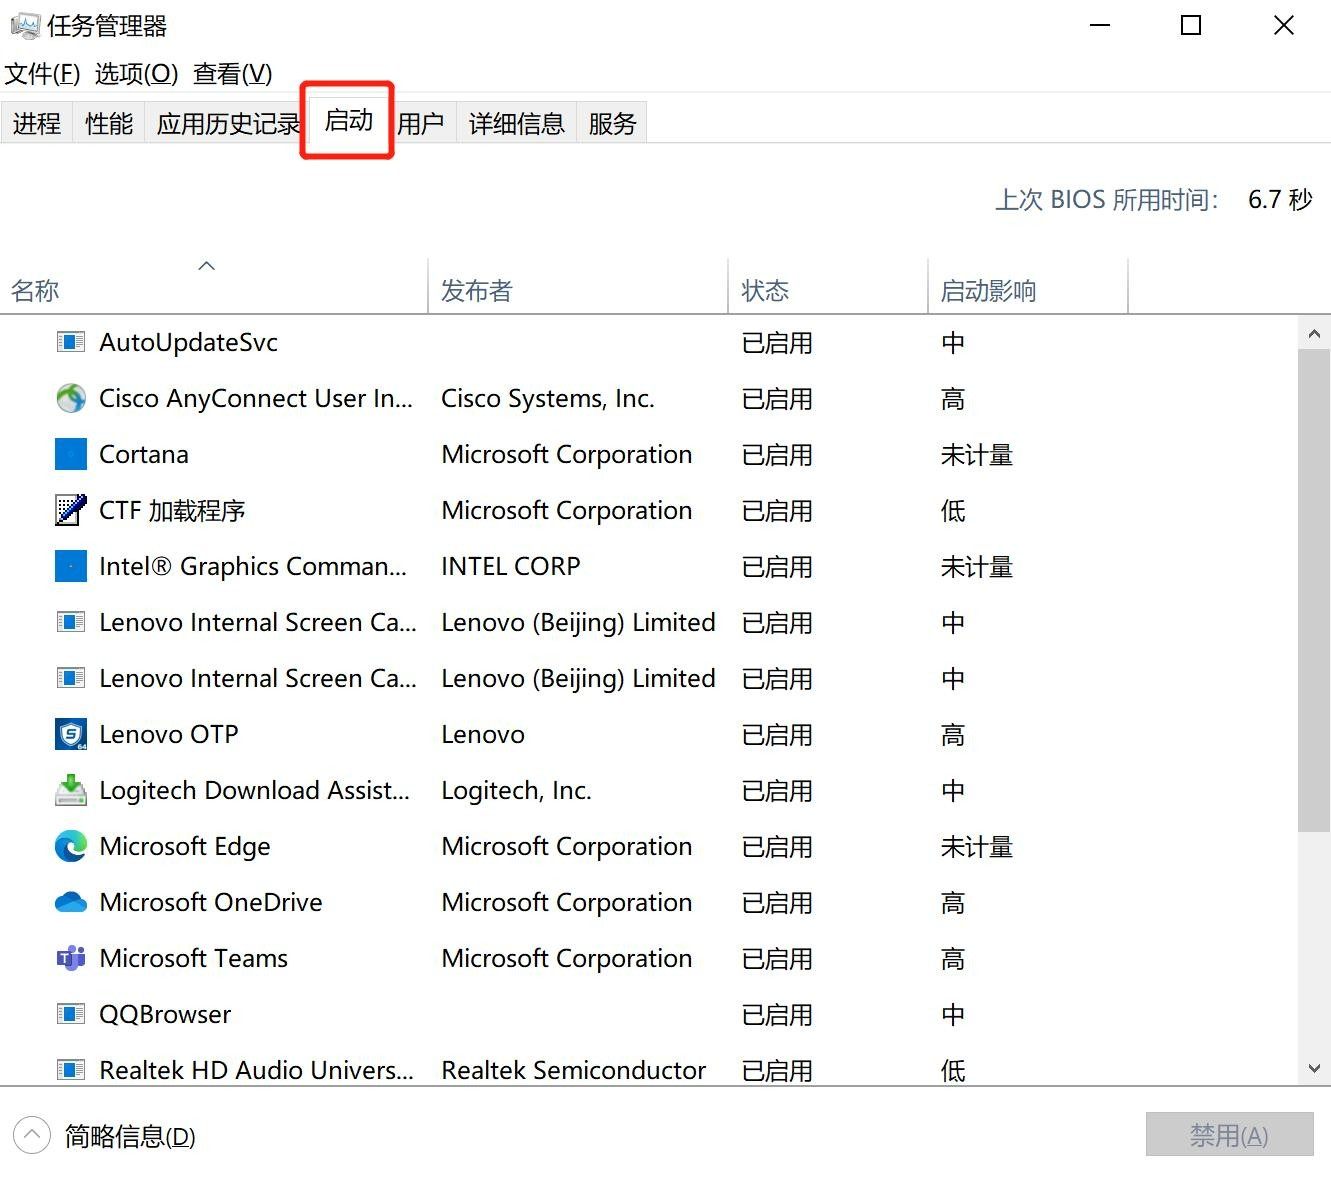
Task: Click the 简略信息(D) link text
Action: coord(130,1136)
